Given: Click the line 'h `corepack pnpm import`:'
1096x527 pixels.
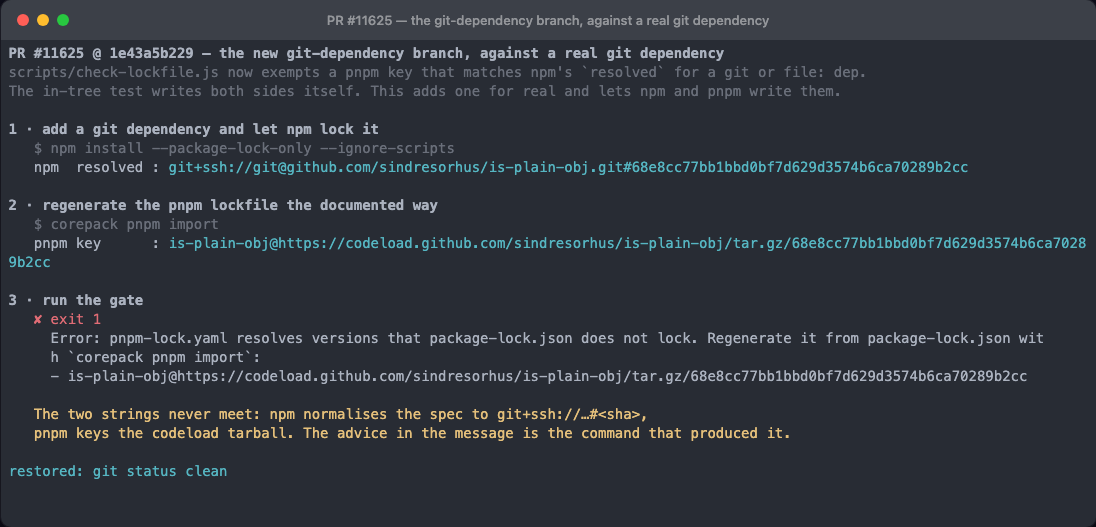Looking at the screenshot, I should pyautogui.click(x=155, y=357).
